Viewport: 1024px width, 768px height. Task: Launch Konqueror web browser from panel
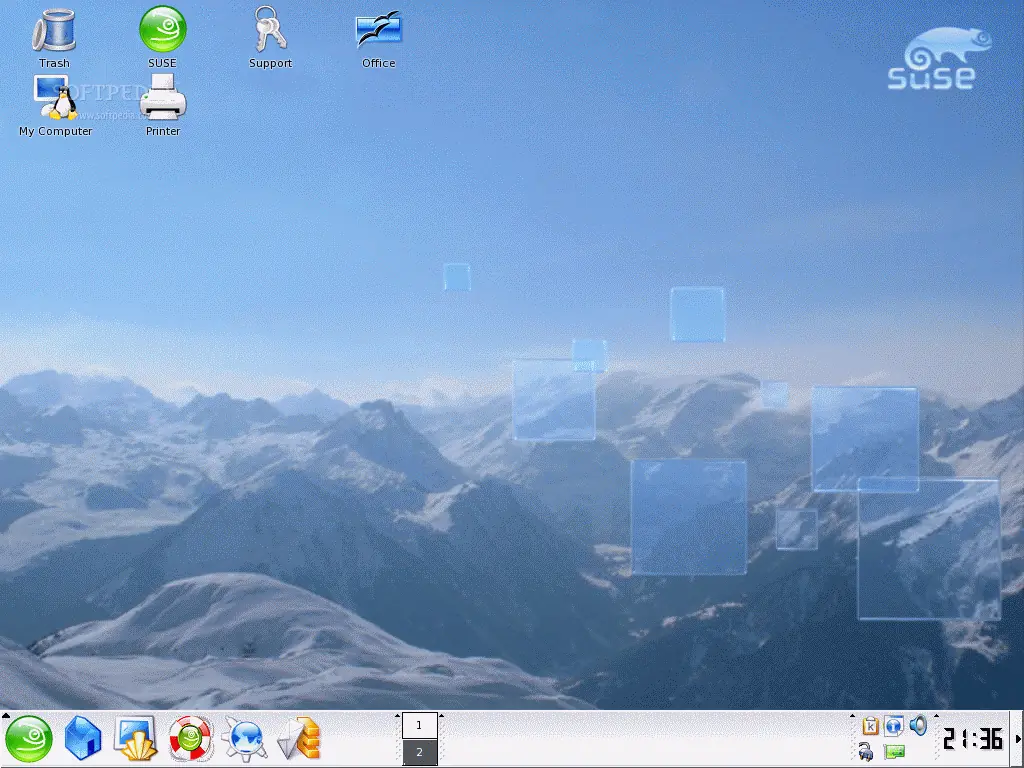[244, 739]
